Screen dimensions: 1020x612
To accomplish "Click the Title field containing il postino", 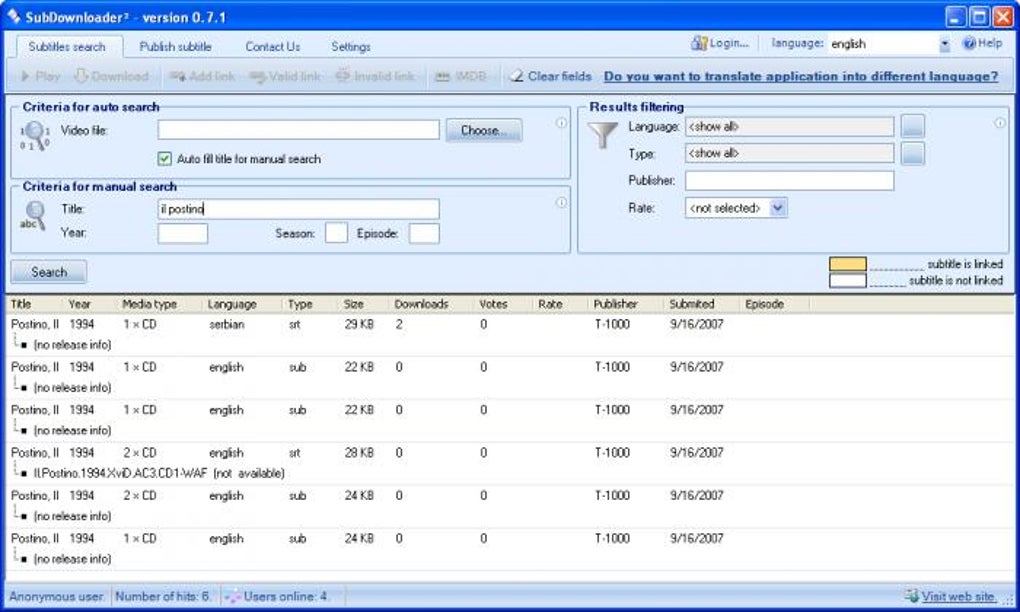I will point(299,209).
